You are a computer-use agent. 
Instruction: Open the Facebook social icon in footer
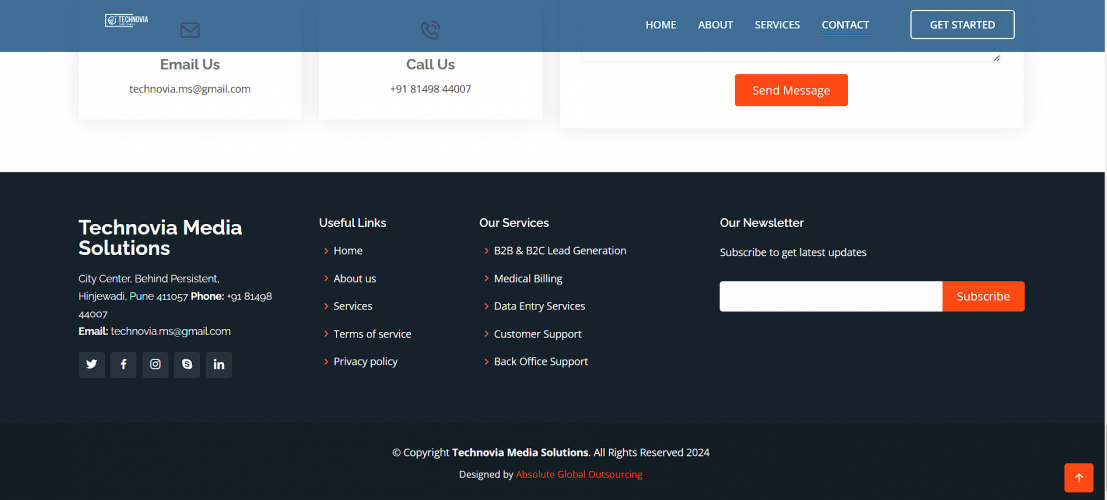click(124, 364)
